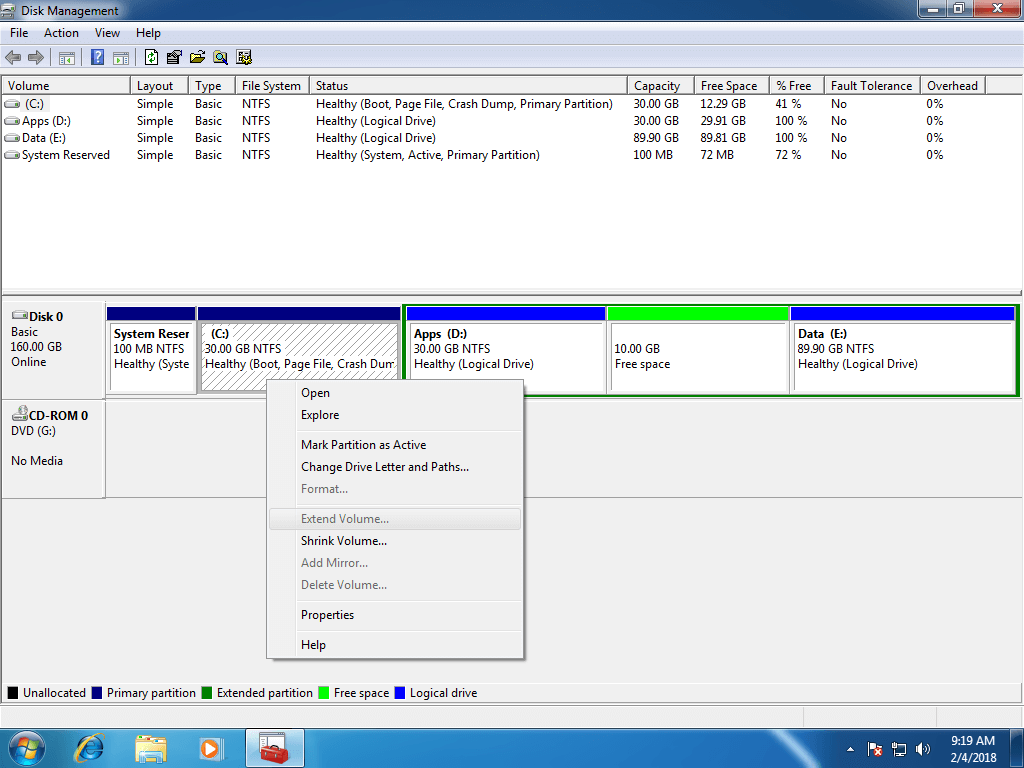This screenshot has width=1024, height=768.
Task: Open the taskbar clock showing 9:19 AM
Action: click(973, 749)
